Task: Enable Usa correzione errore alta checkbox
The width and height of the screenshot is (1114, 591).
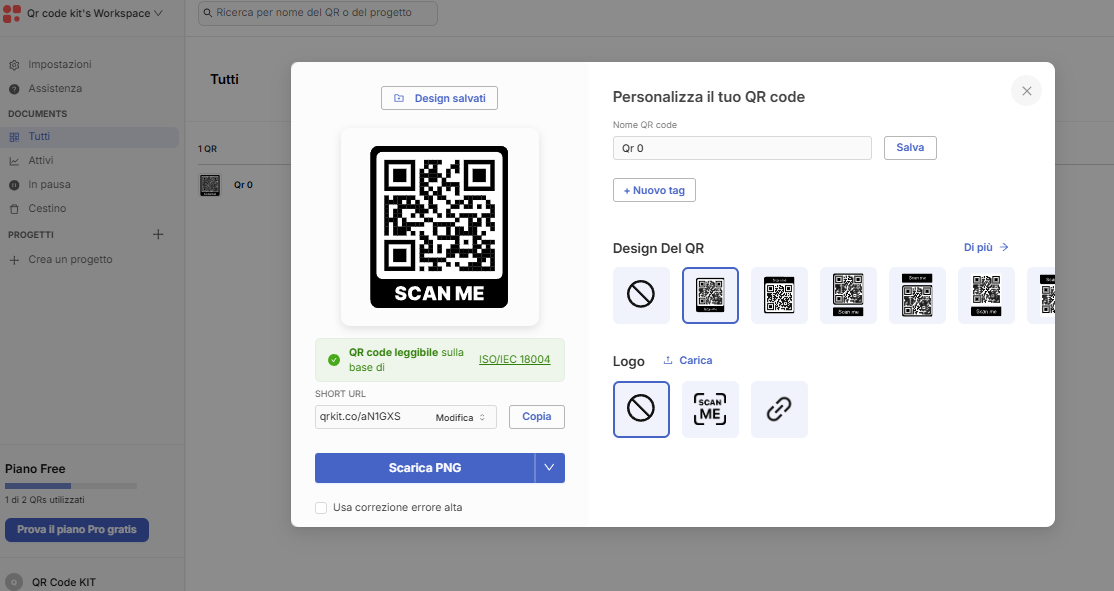Action: click(x=321, y=507)
